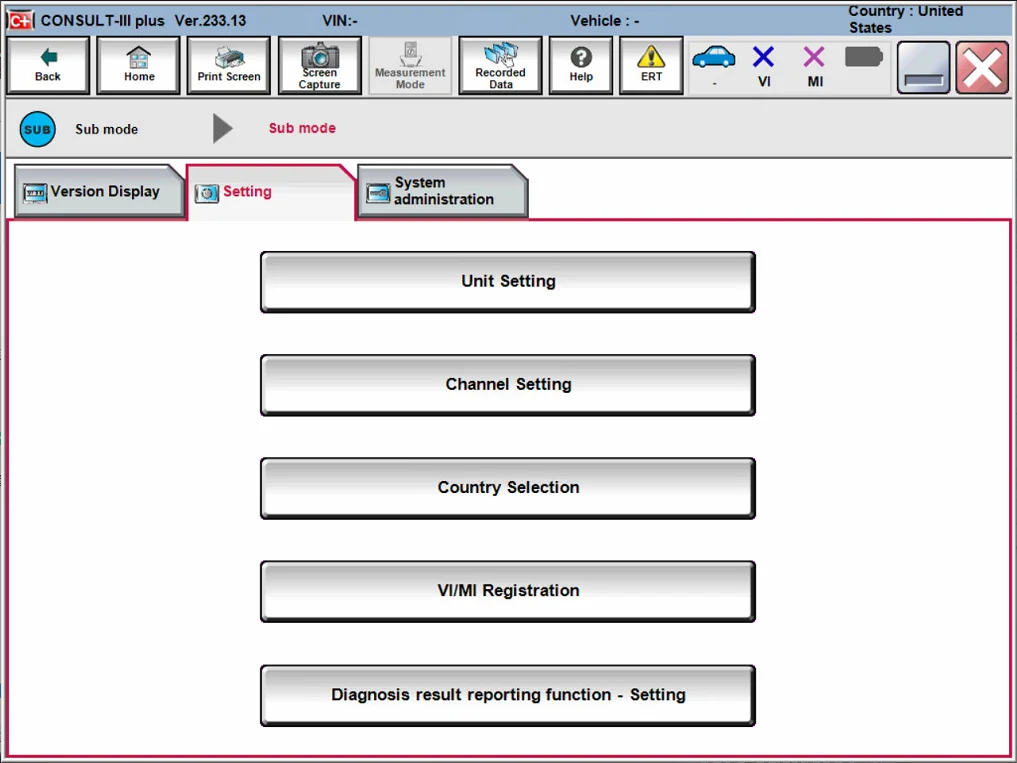Image resolution: width=1017 pixels, height=763 pixels.
Task: Open Unit Setting
Action: coord(508,282)
